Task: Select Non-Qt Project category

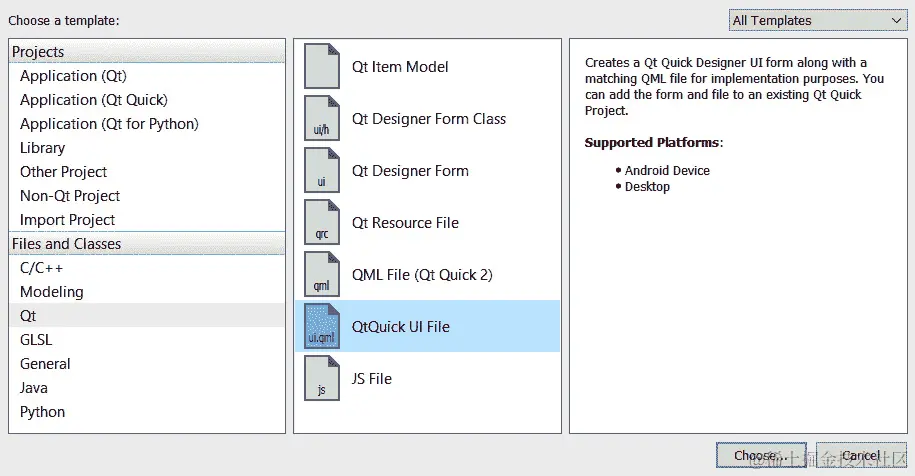Action: pyautogui.click(x=147, y=195)
